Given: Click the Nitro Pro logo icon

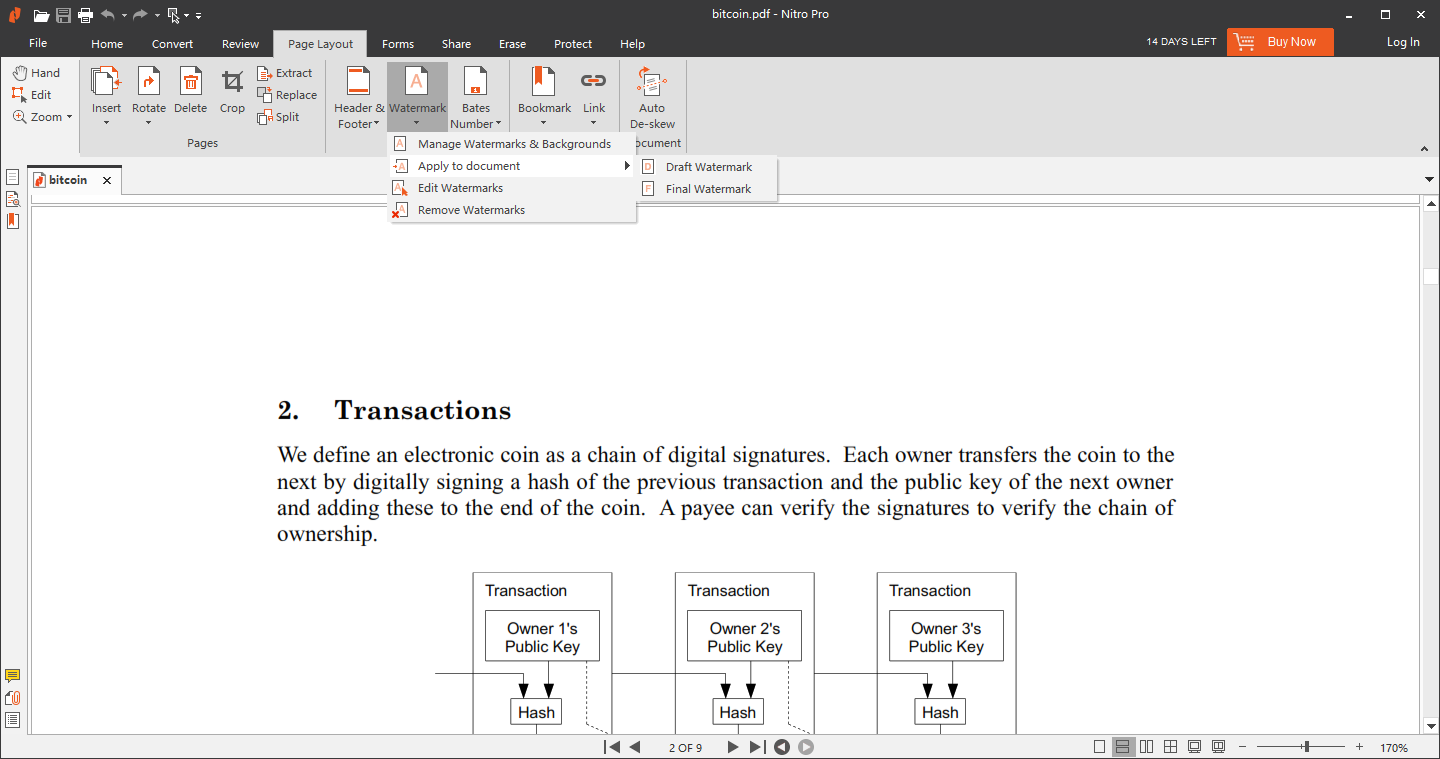Looking at the screenshot, I should [13, 14].
